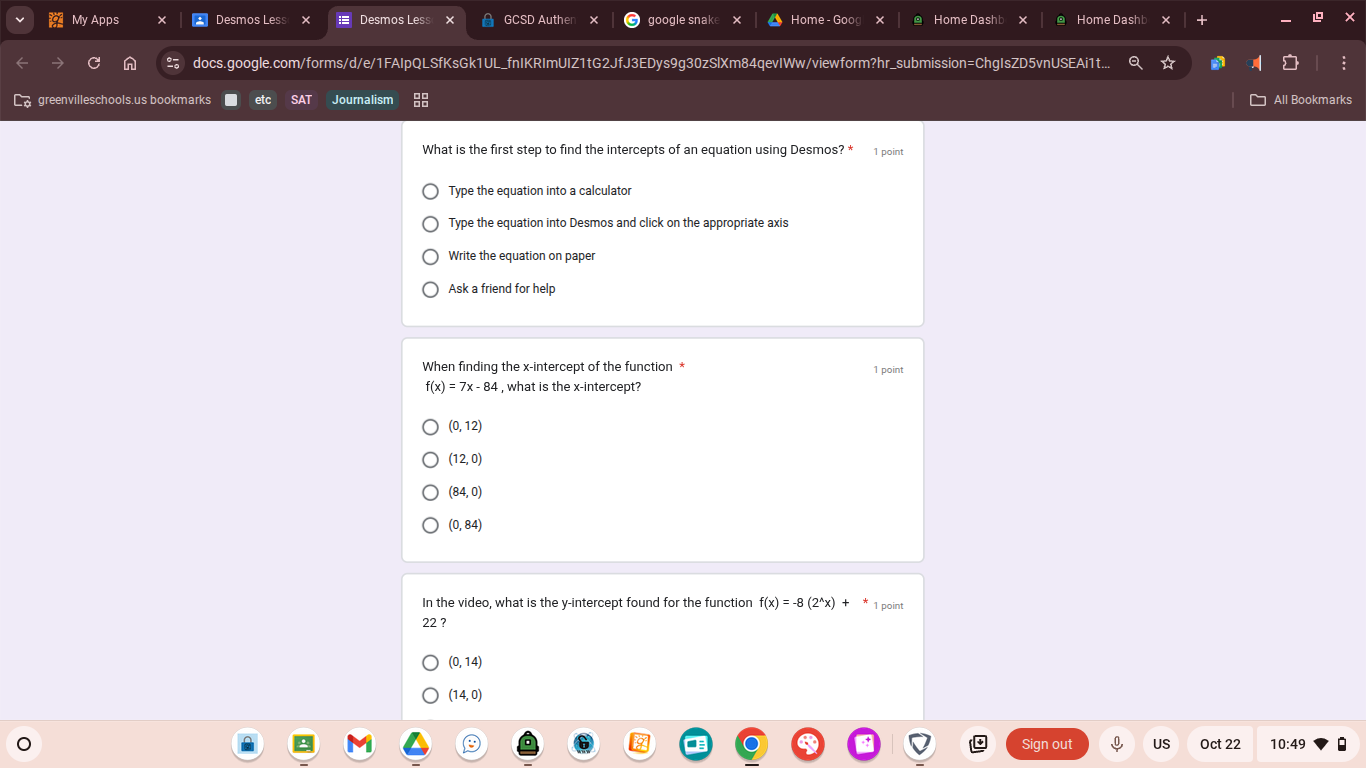Open the SAT bookmark link
Screen dimensions: 1366x768
point(301,99)
